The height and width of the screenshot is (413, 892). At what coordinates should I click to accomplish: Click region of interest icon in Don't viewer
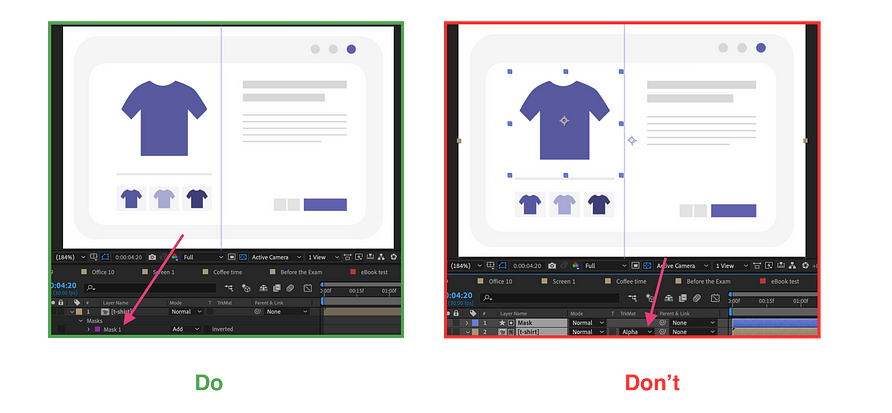point(635,266)
